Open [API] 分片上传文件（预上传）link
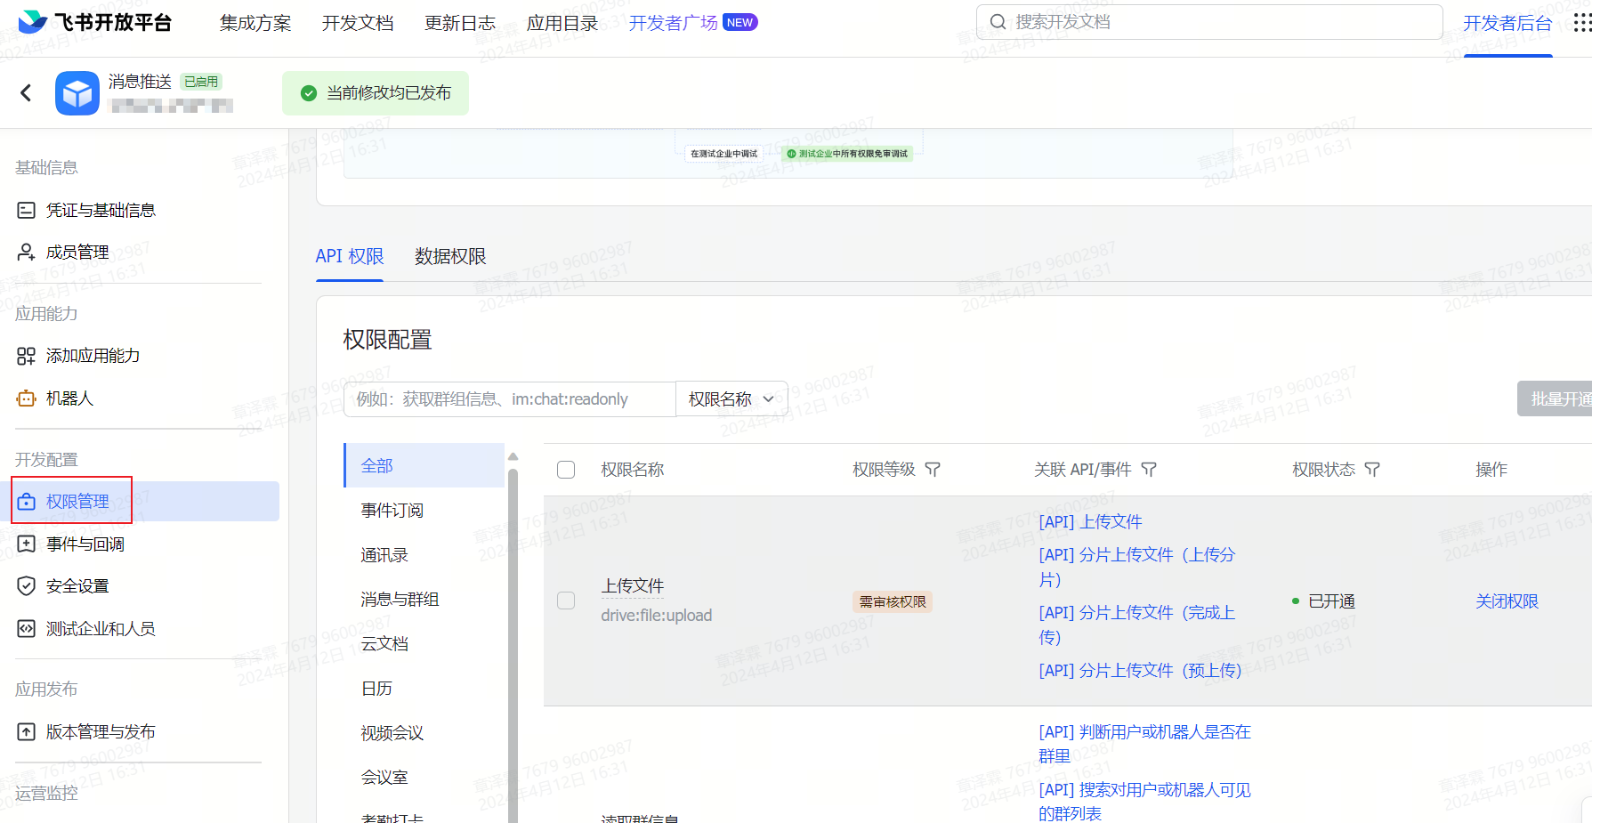This screenshot has height=825, width=1615. pos(1140,670)
